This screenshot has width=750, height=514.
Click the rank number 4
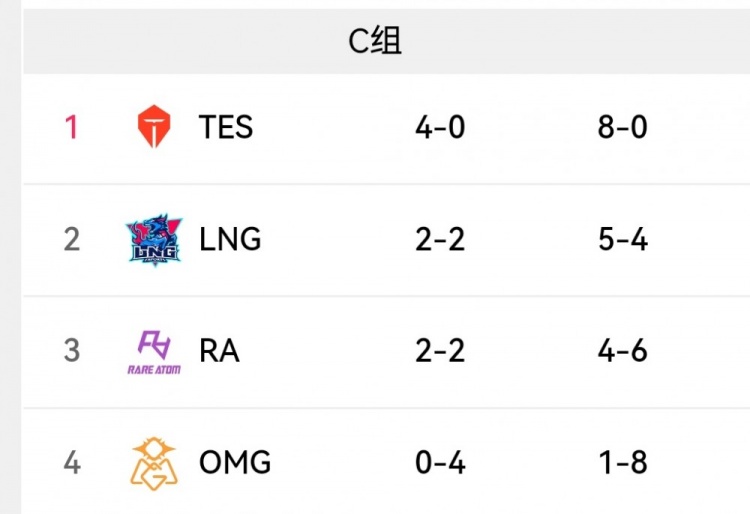coord(71,463)
